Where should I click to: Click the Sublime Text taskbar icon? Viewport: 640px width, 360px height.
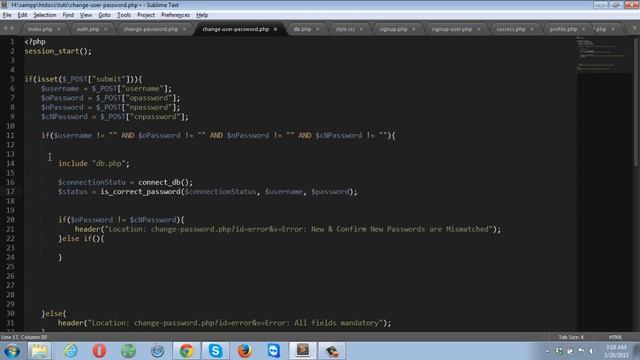click(302, 351)
